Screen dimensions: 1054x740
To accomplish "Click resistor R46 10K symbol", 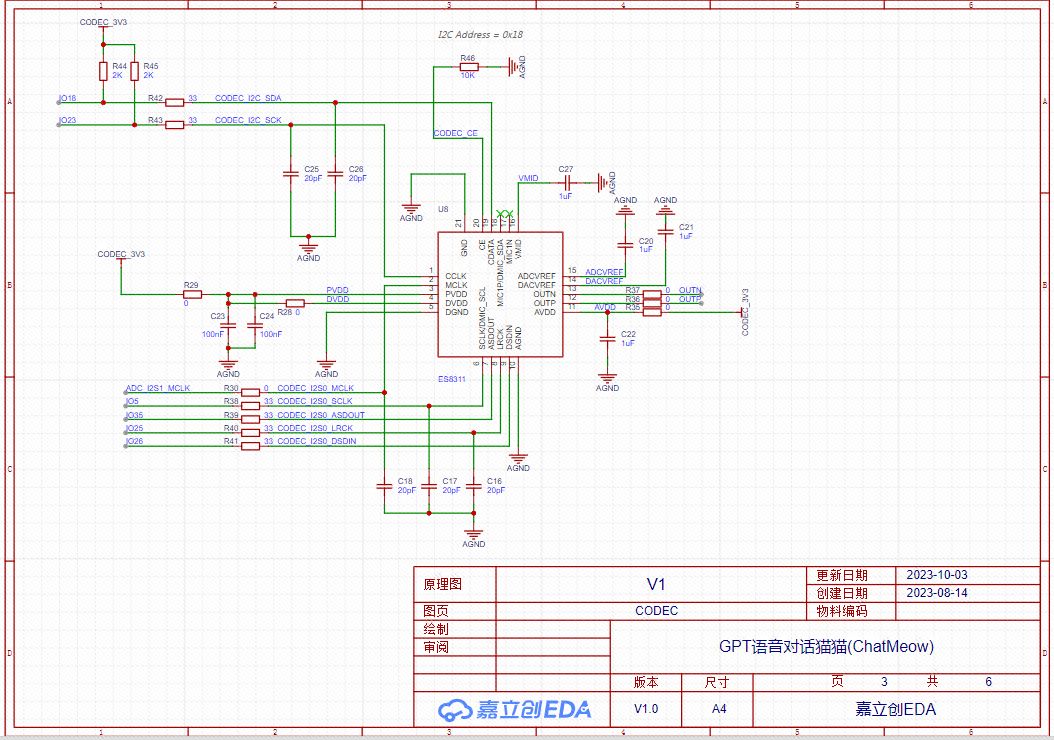I will coord(468,67).
